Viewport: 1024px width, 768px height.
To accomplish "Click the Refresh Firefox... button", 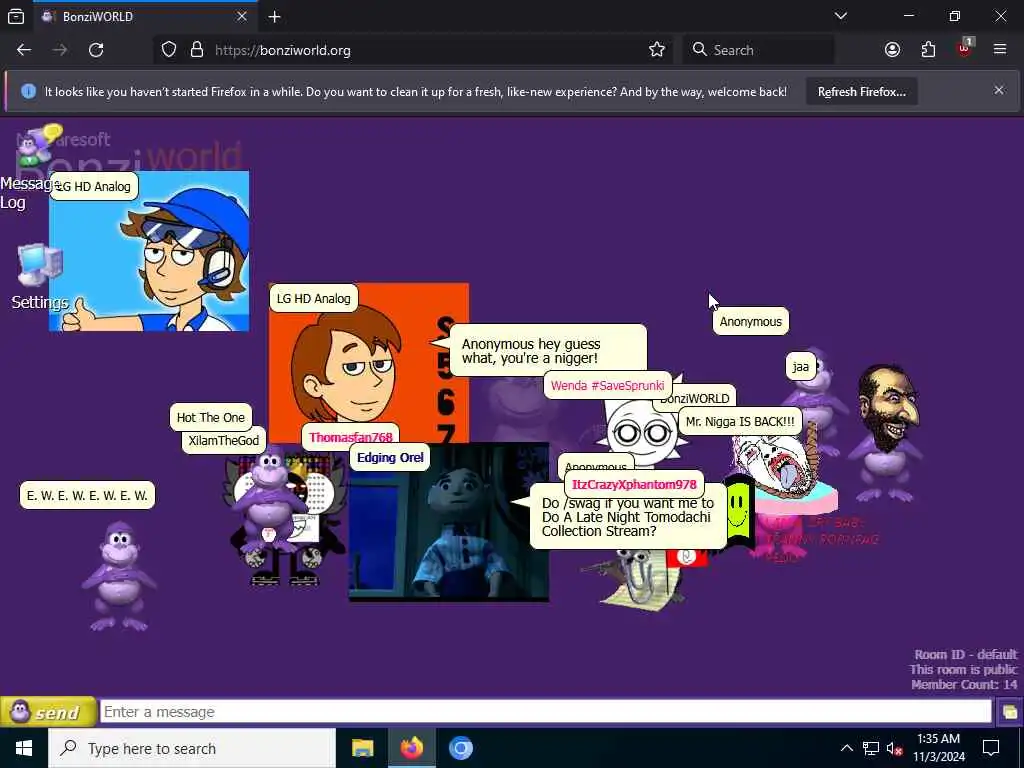I will [862, 92].
